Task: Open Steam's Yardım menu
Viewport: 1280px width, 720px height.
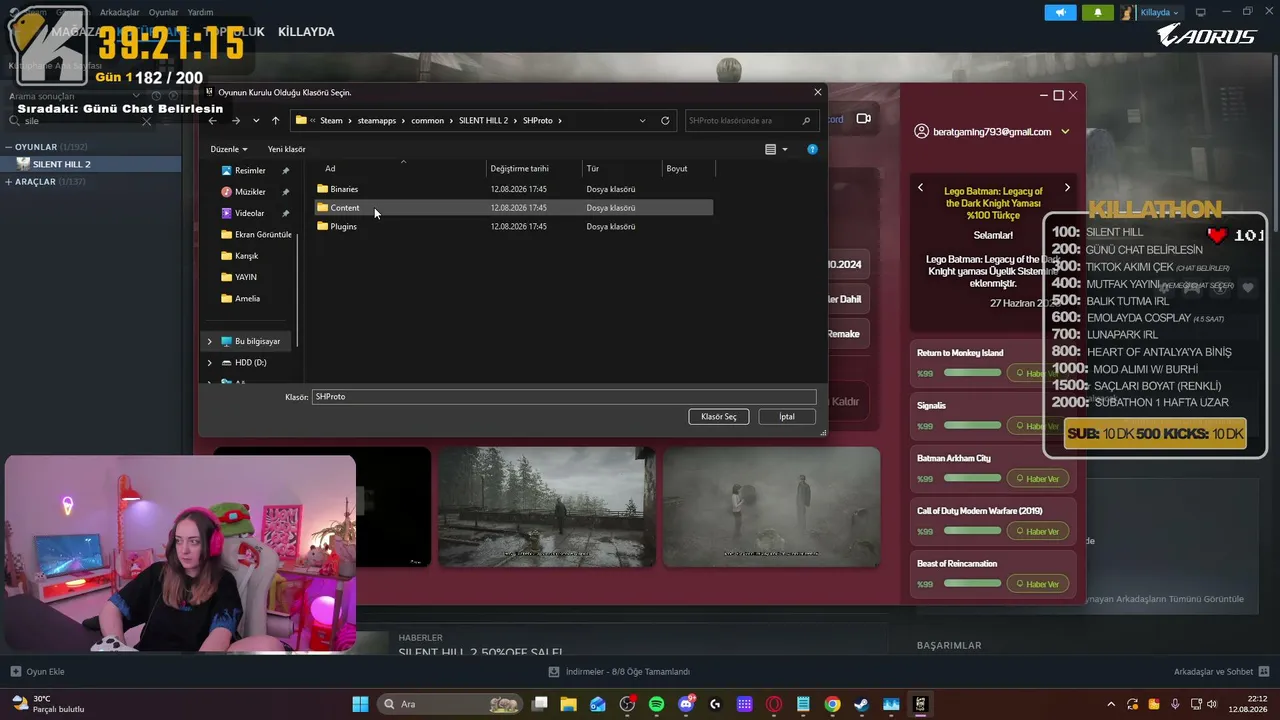Action: coord(200,12)
